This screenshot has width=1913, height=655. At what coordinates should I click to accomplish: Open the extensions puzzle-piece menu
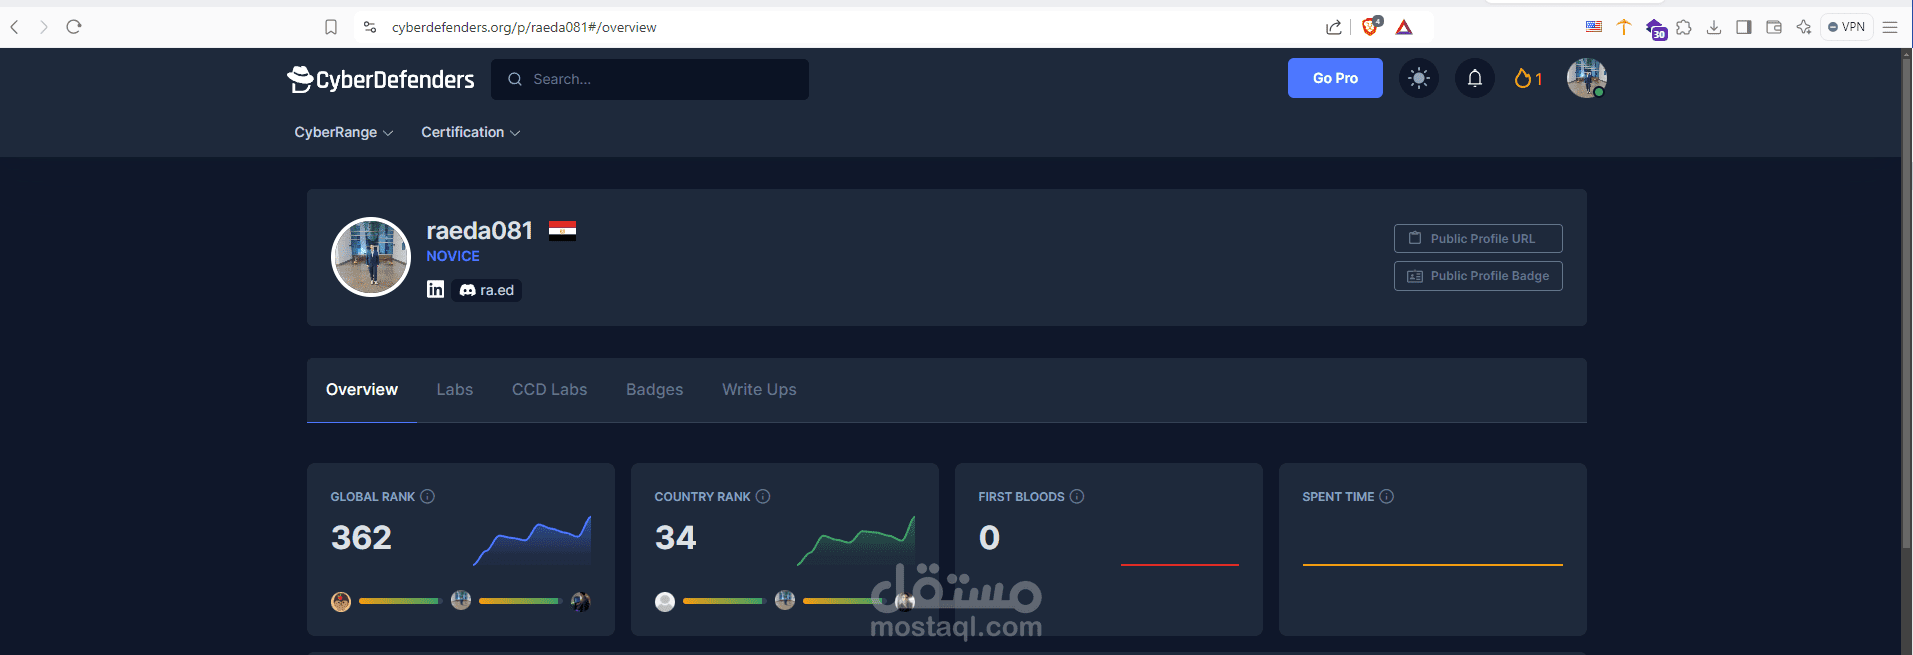pos(1684,27)
